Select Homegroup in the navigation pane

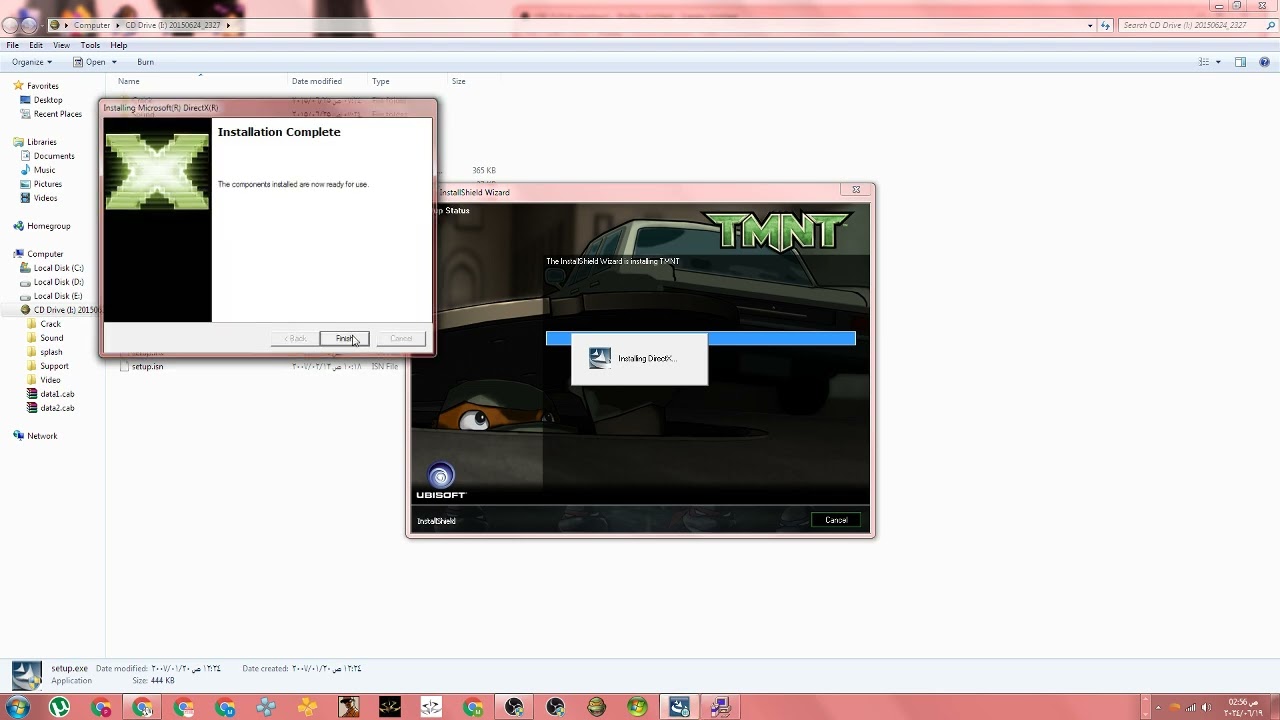pos(48,226)
